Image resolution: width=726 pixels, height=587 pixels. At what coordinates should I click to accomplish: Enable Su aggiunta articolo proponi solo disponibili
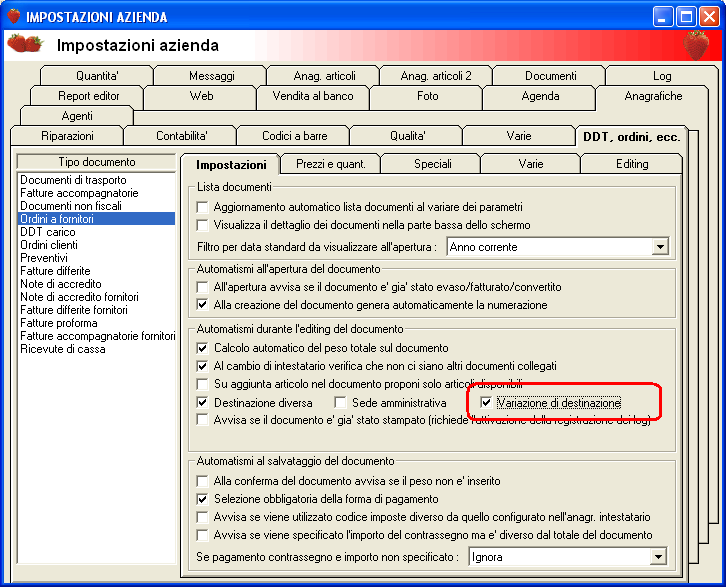click(x=202, y=384)
